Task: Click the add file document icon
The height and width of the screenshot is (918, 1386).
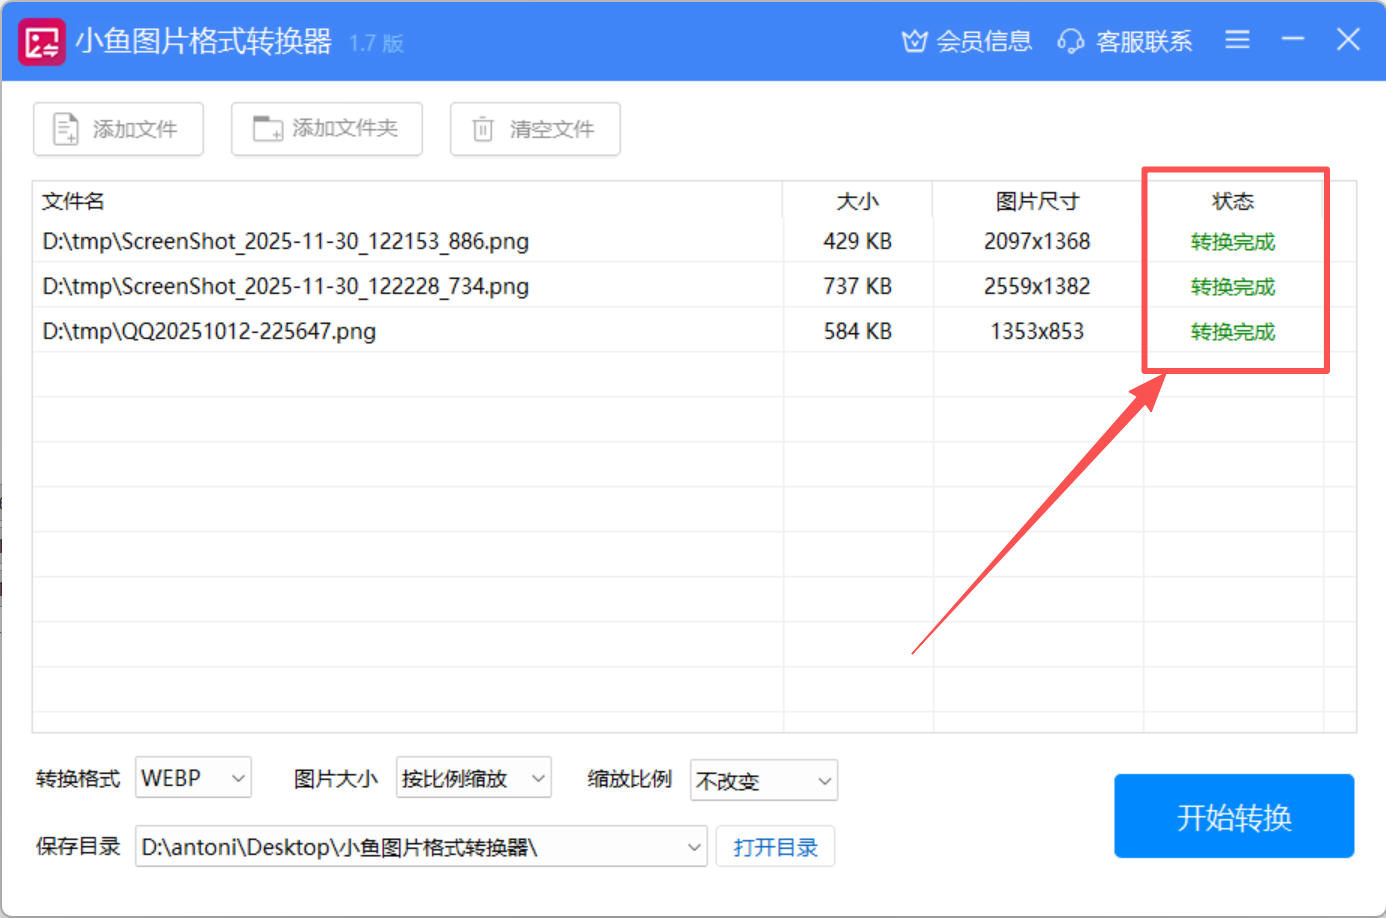Action: [66, 129]
